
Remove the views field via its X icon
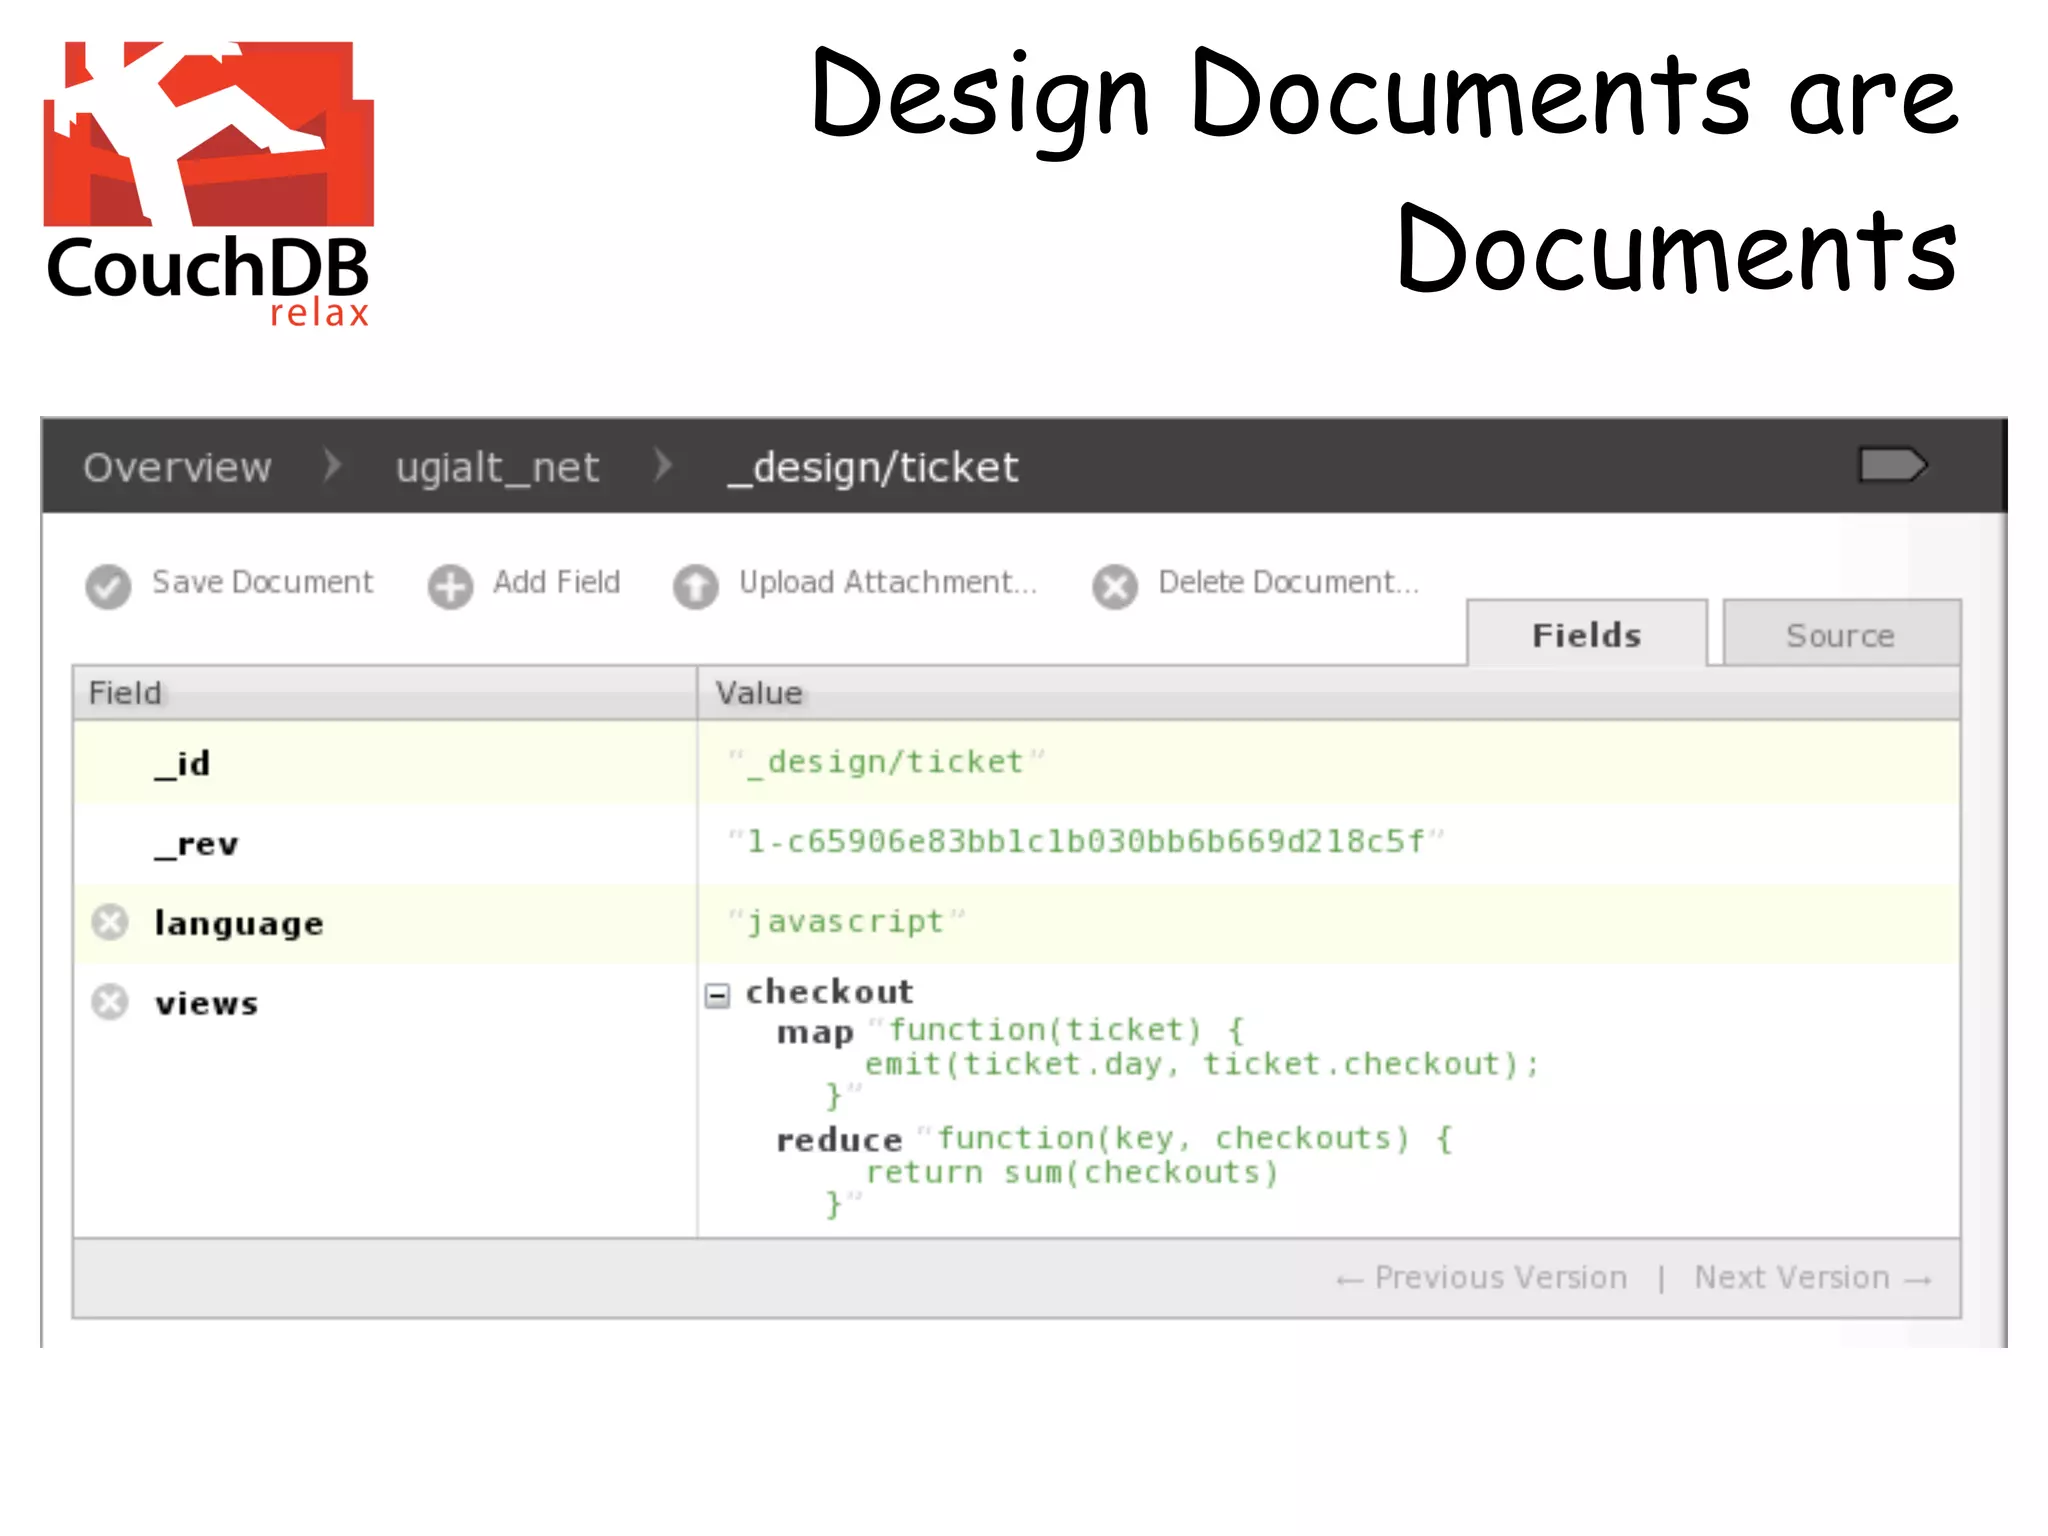click(110, 1002)
